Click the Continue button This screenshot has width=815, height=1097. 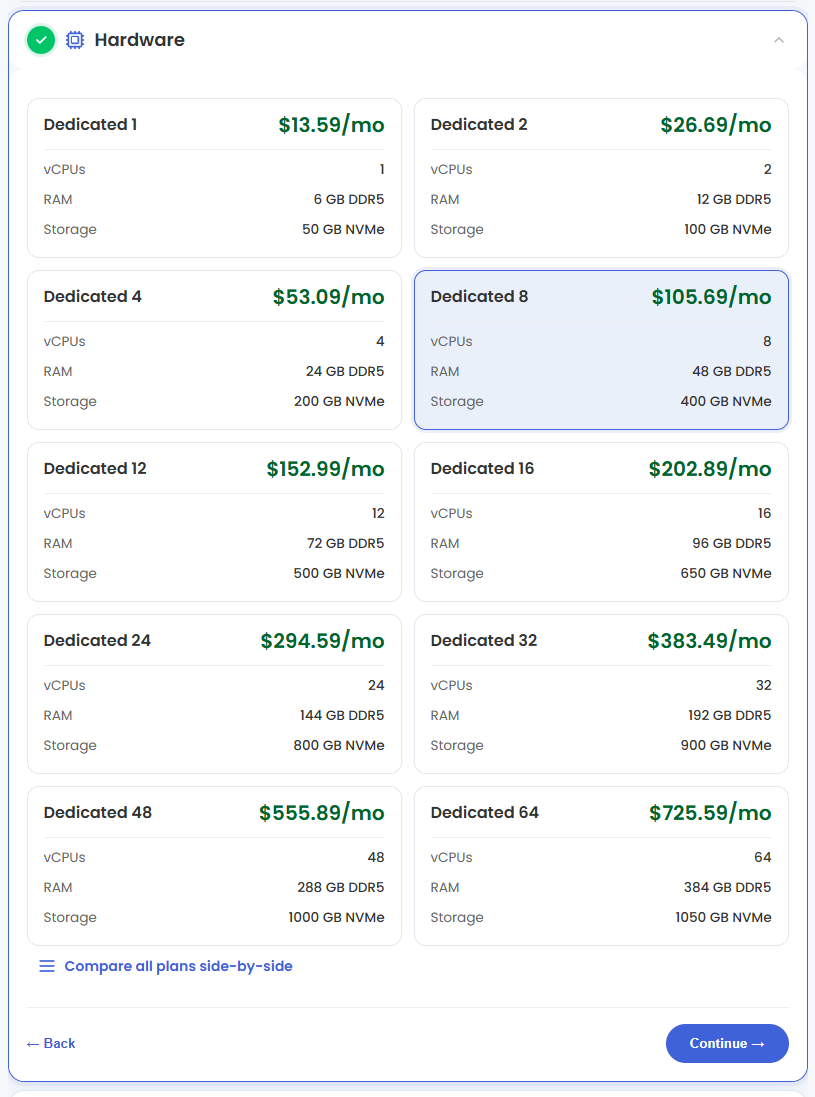click(727, 1043)
